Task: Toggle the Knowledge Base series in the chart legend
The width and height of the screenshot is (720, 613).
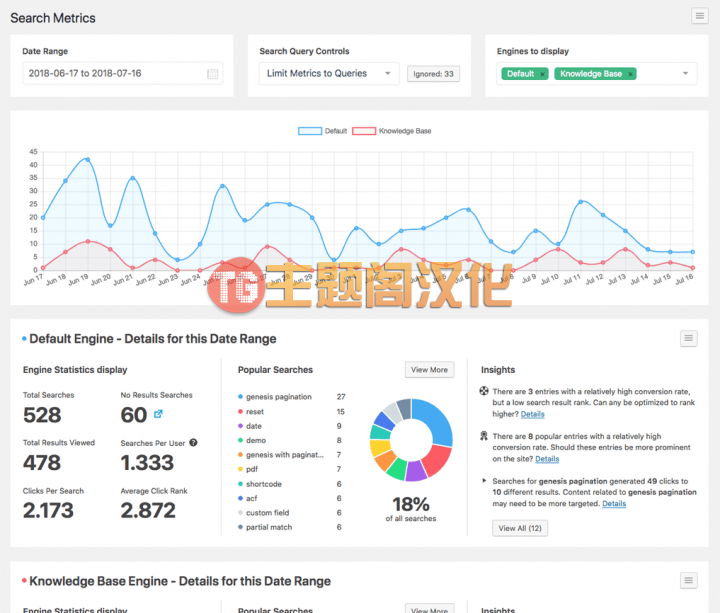Action: (392, 131)
